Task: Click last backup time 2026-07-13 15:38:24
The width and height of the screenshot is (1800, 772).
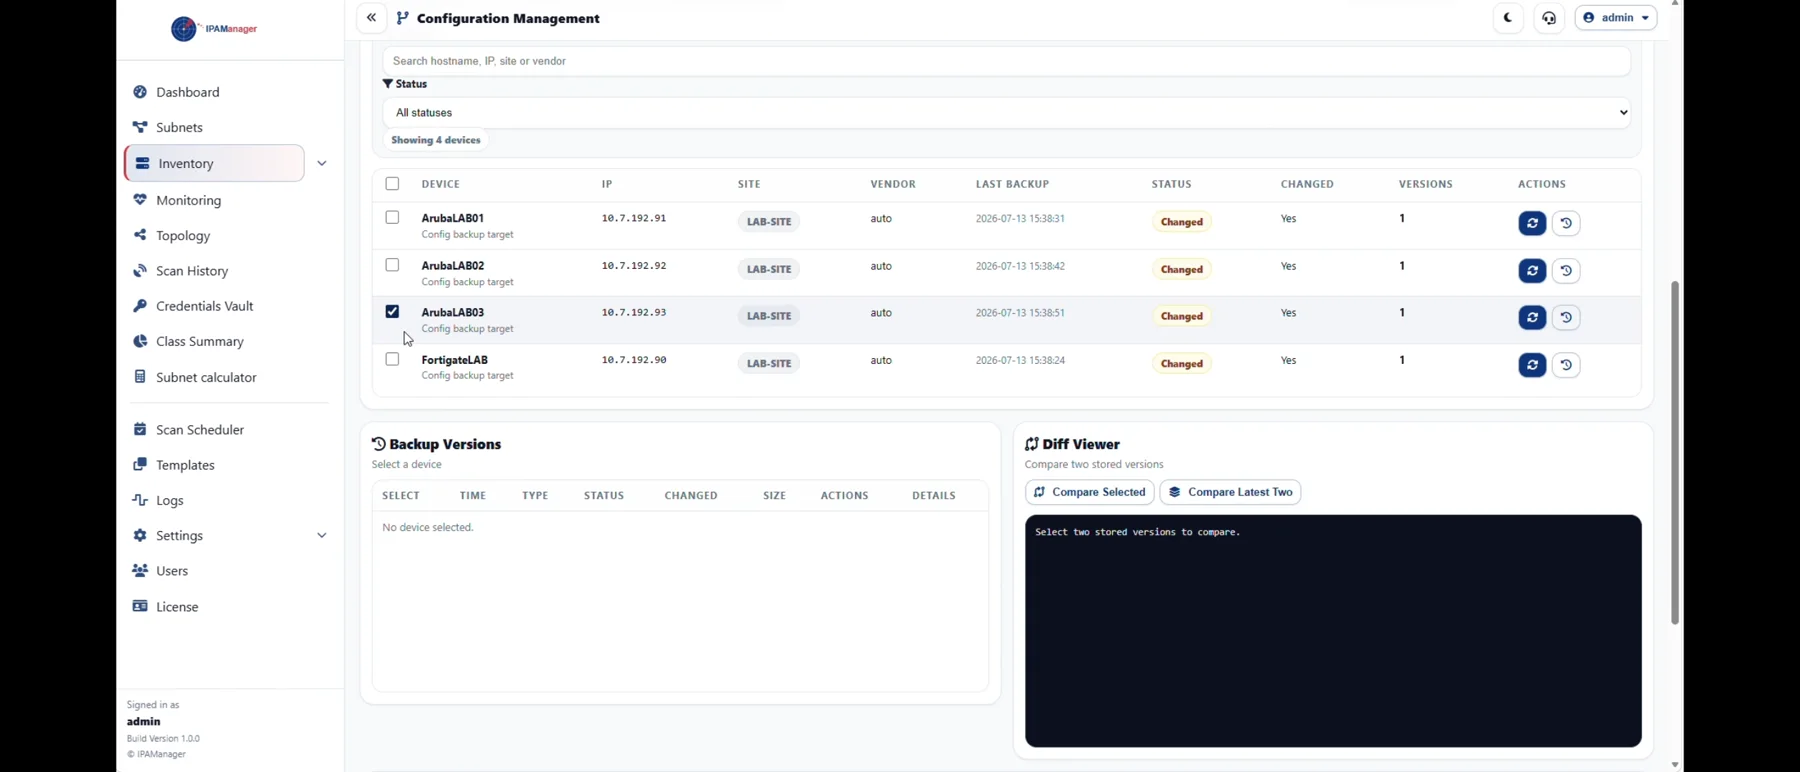Action: (1020, 360)
